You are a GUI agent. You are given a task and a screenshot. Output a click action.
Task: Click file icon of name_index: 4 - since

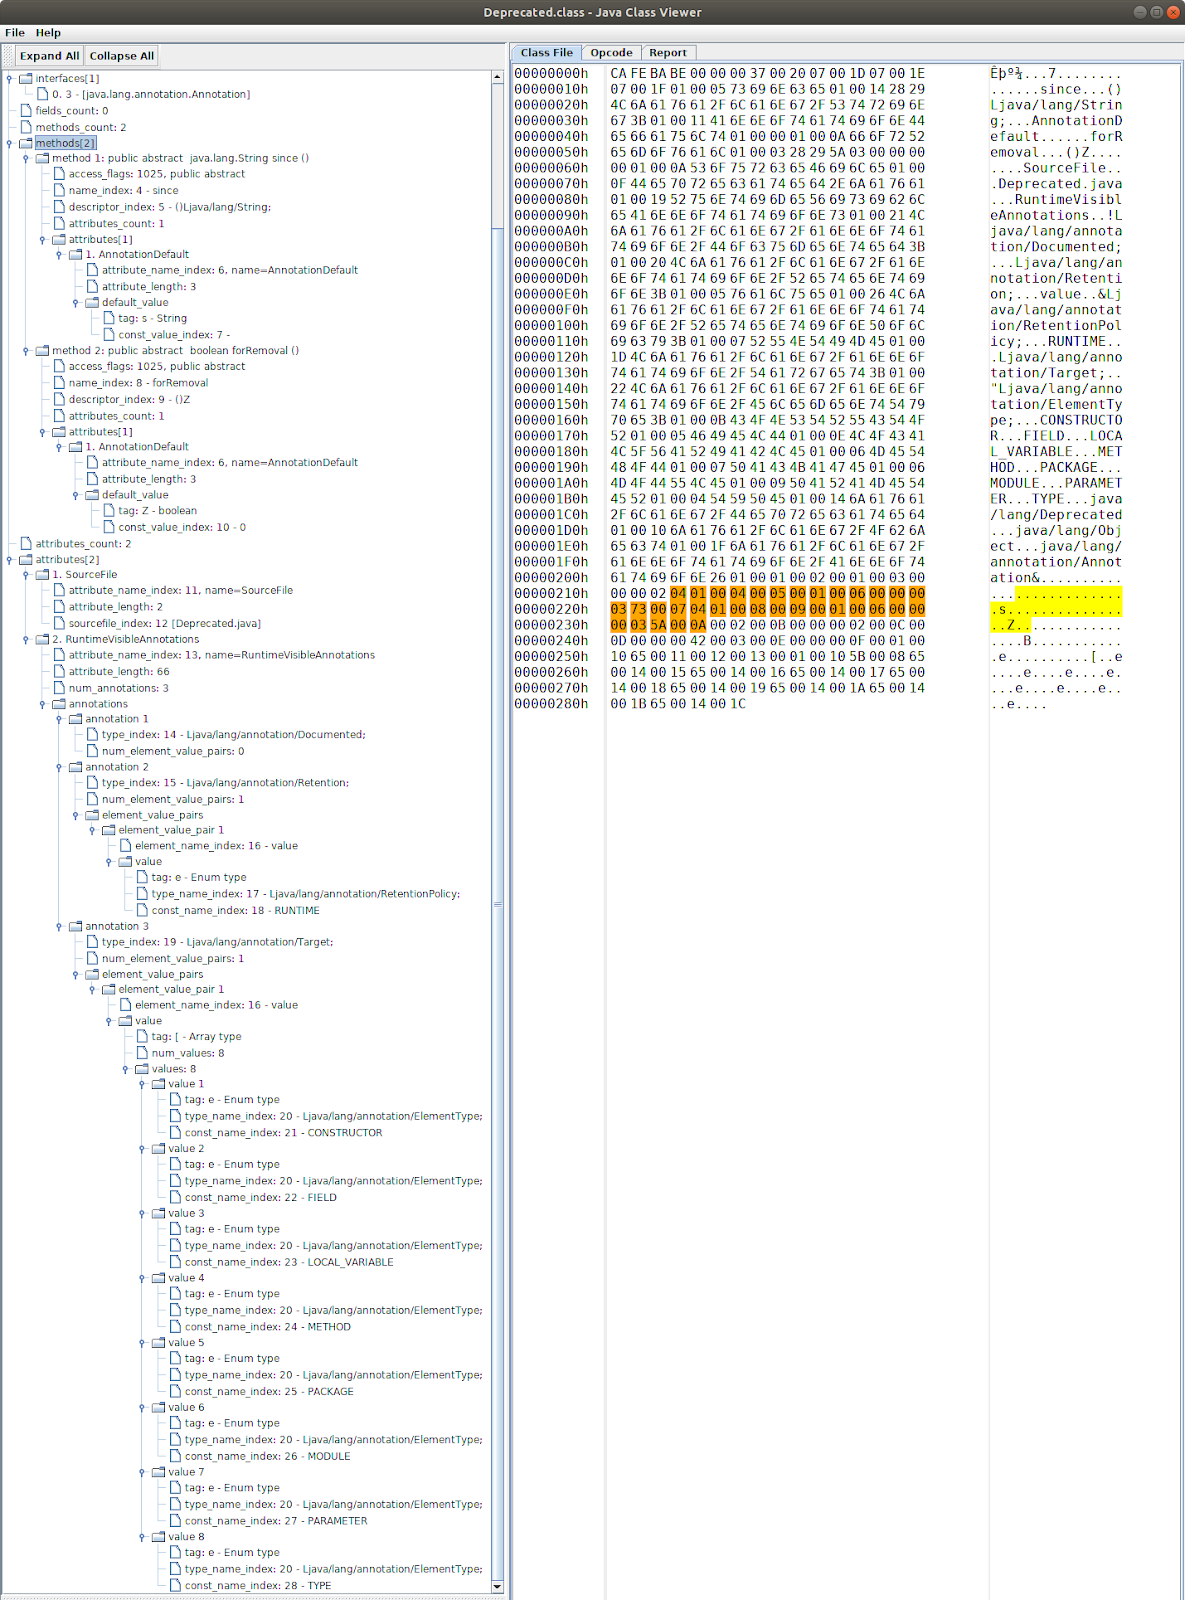point(59,190)
